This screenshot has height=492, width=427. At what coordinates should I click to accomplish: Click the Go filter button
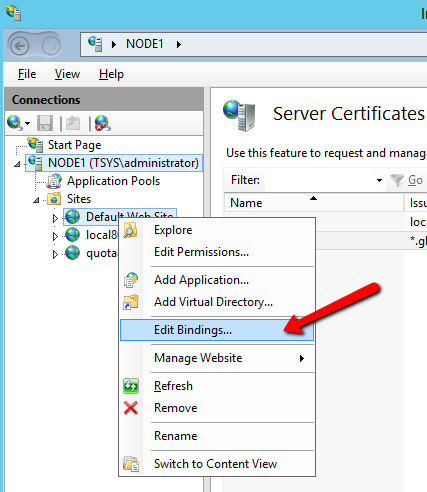(407, 180)
